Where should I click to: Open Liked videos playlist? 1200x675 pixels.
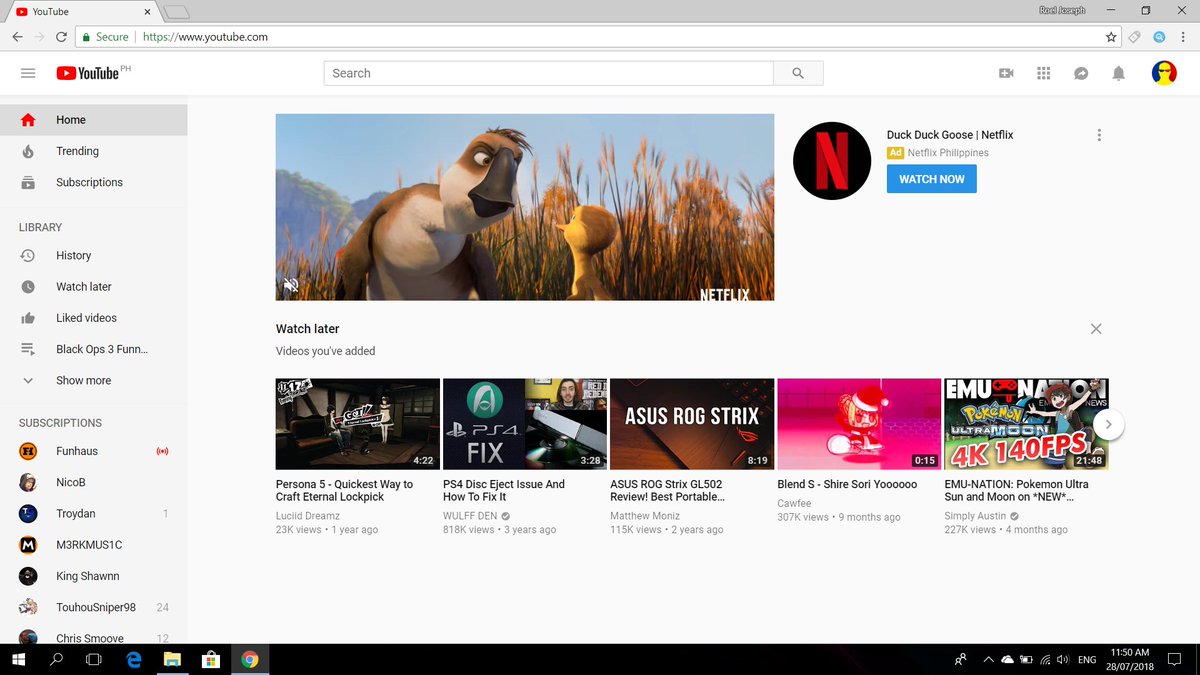tap(93, 318)
